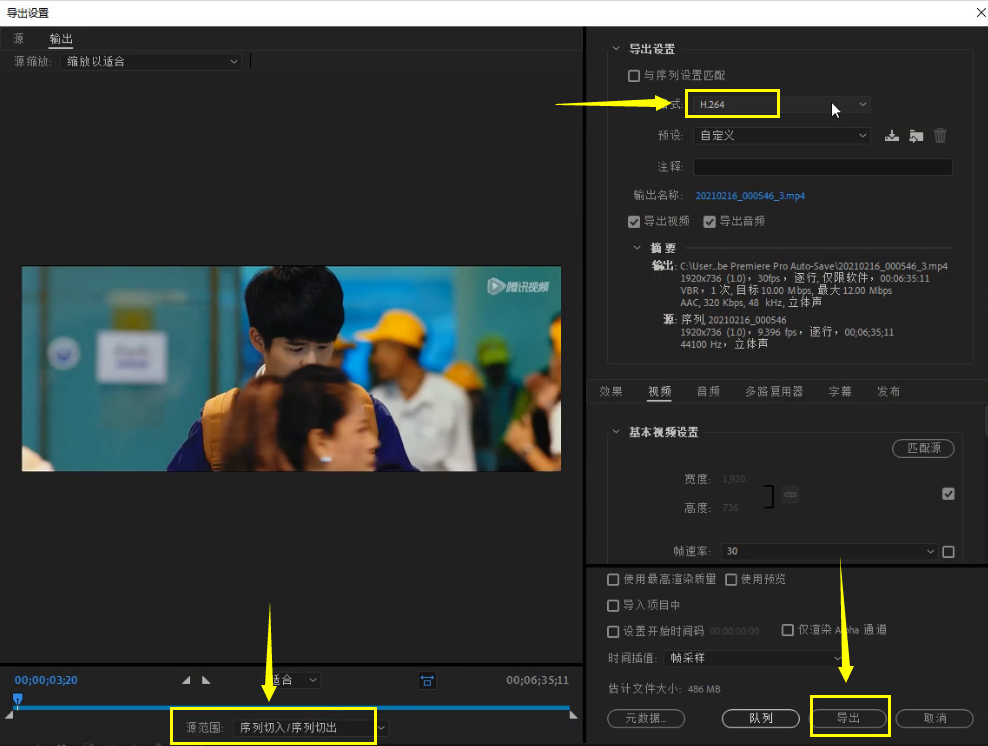Switch to the source tab

coord(19,39)
